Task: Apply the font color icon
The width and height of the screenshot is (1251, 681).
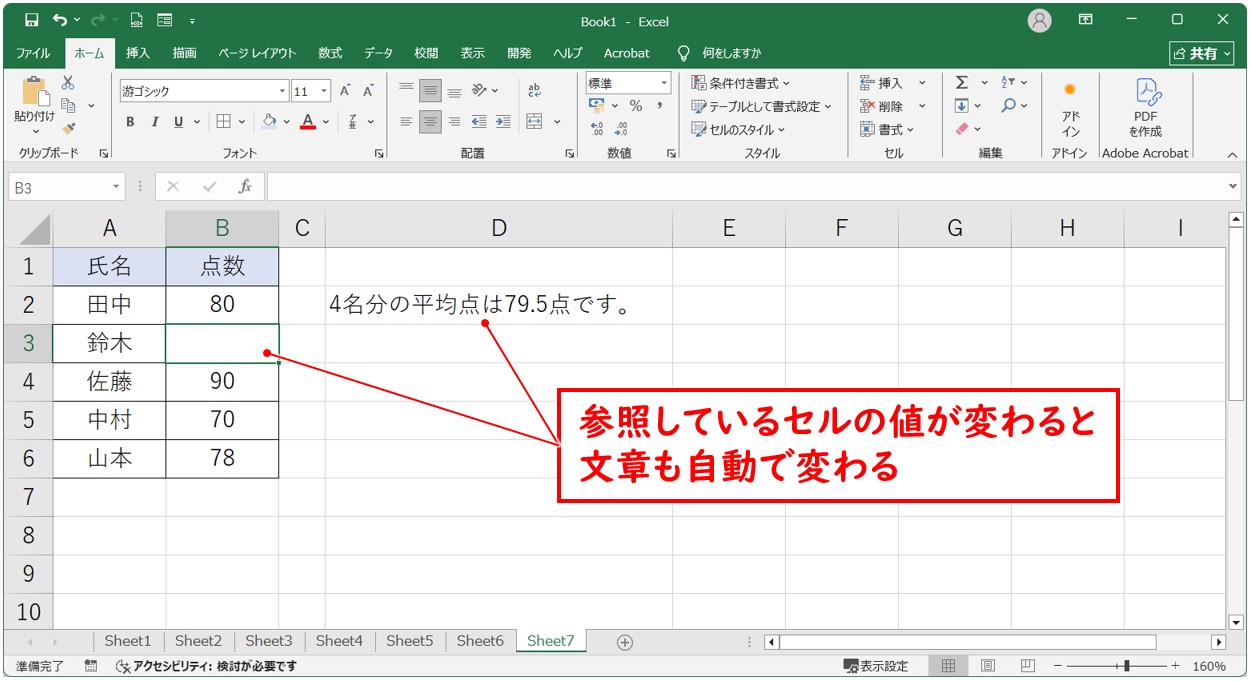Action: point(308,121)
